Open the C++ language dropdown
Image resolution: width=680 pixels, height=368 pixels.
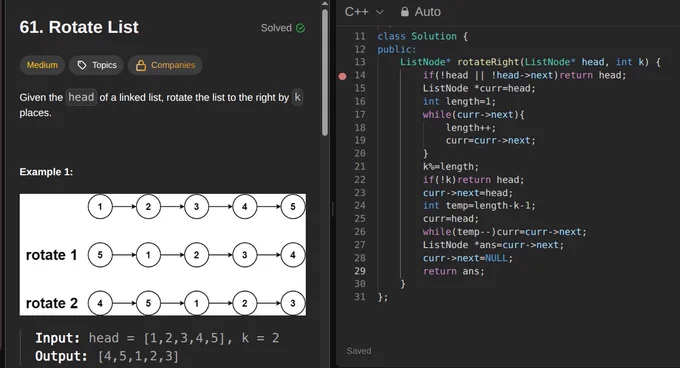tap(364, 12)
